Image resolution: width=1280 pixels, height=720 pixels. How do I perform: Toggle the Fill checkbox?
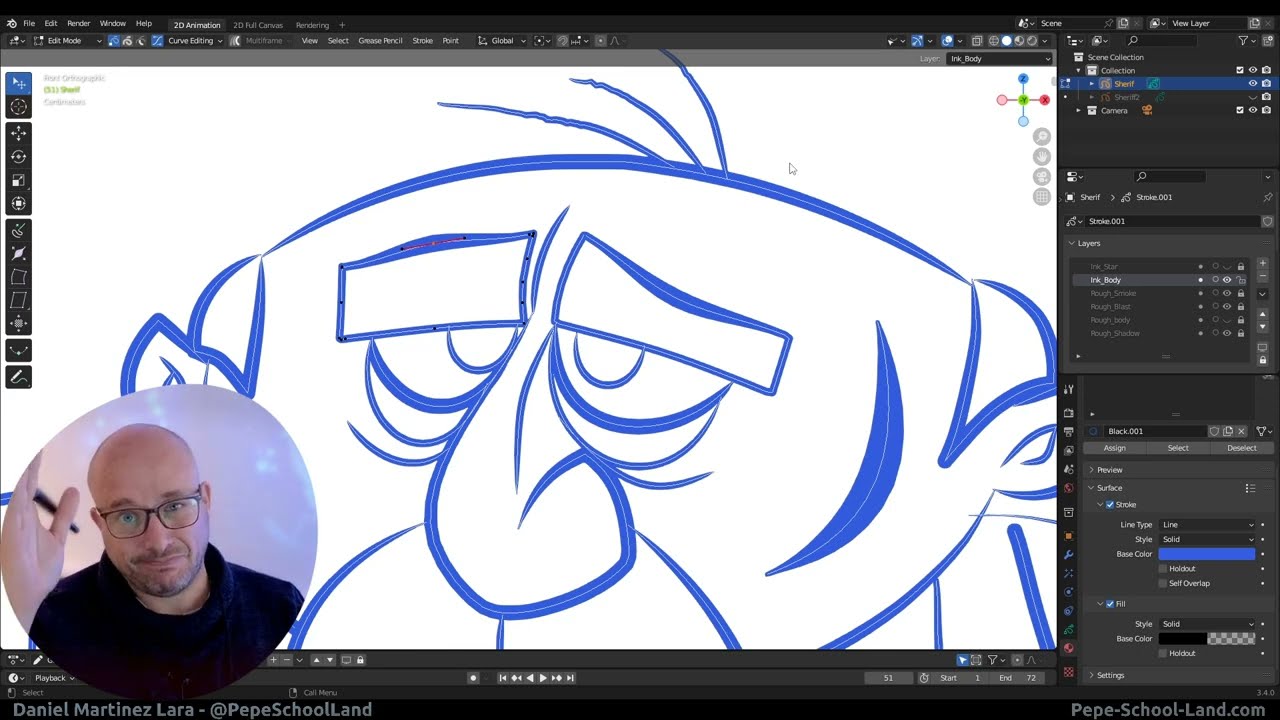pos(1110,604)
